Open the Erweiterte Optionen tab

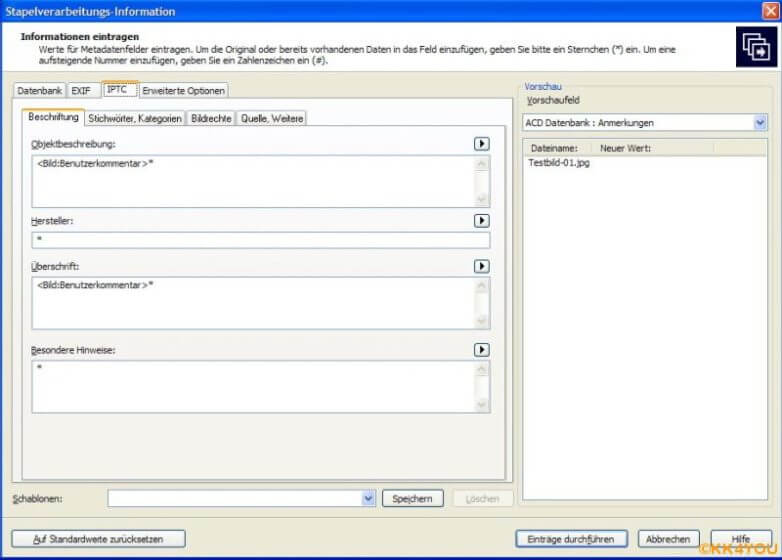point(184,91)
